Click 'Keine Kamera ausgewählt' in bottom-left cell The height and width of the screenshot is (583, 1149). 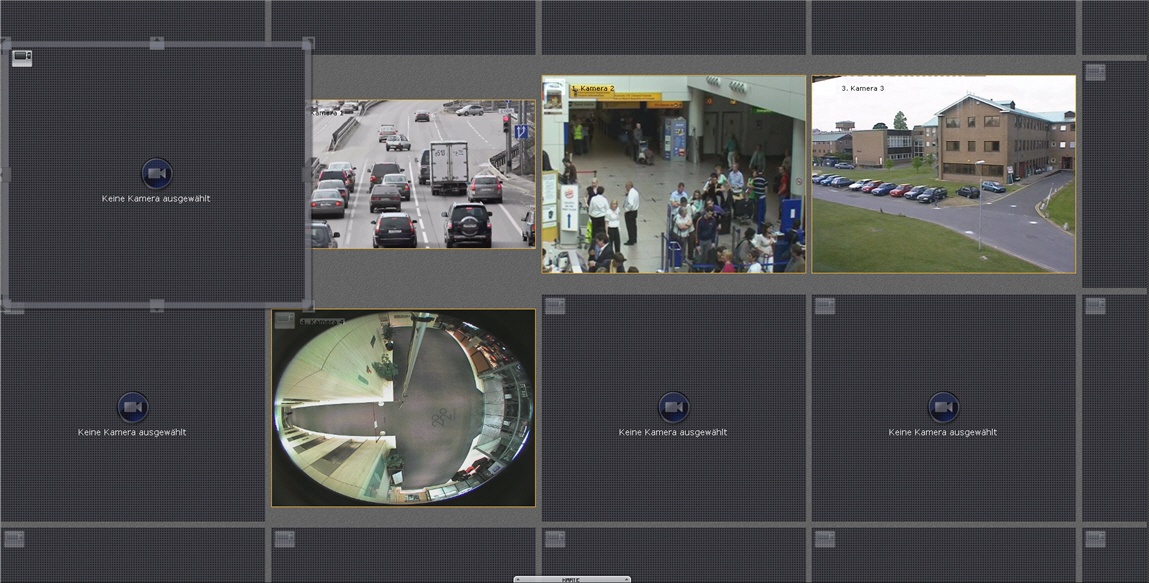tap(132, 432)
